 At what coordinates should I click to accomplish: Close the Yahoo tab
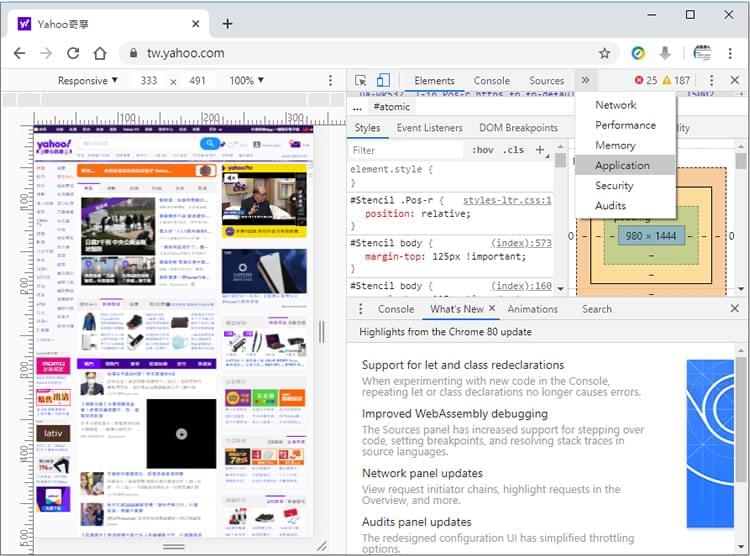(196, 23)
